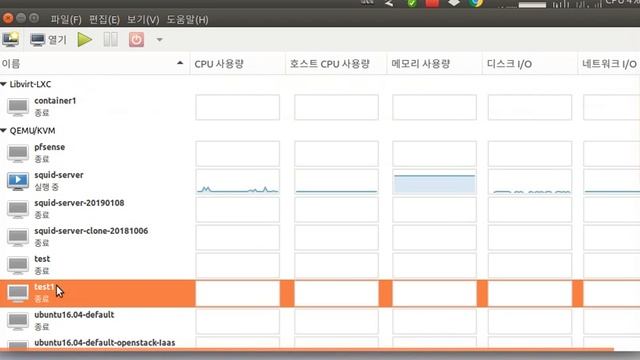Click the container1 monitor icon
The image size is (640, 360).
18,107
